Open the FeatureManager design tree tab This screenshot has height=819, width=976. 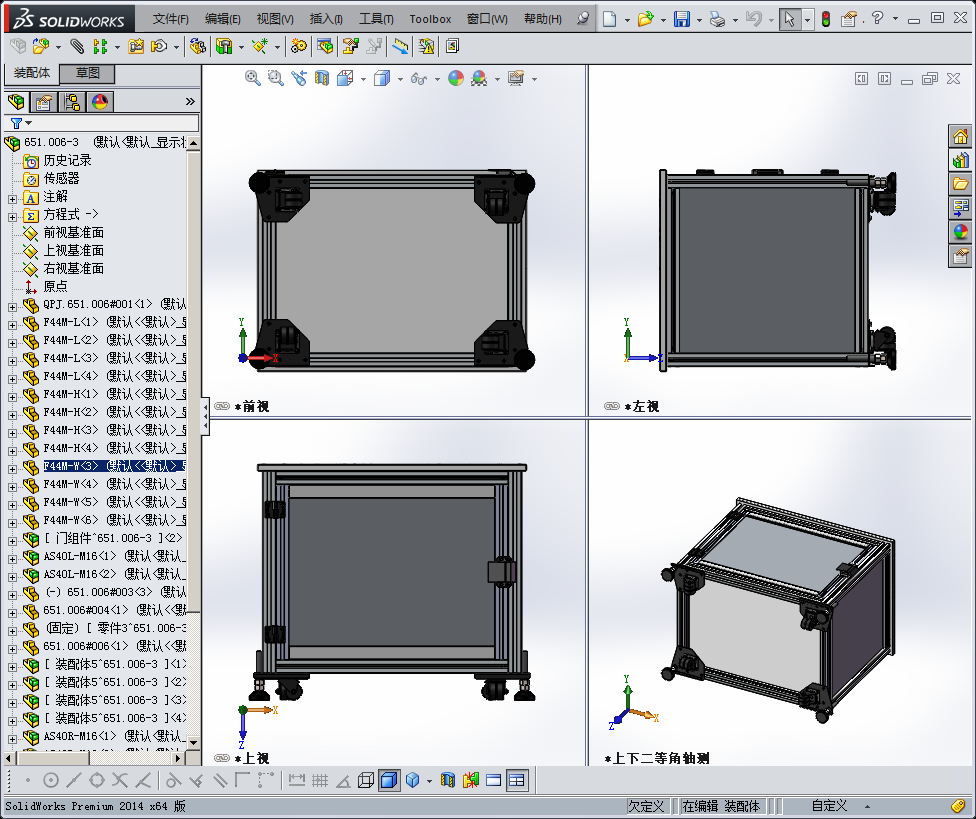coord(16,101)
